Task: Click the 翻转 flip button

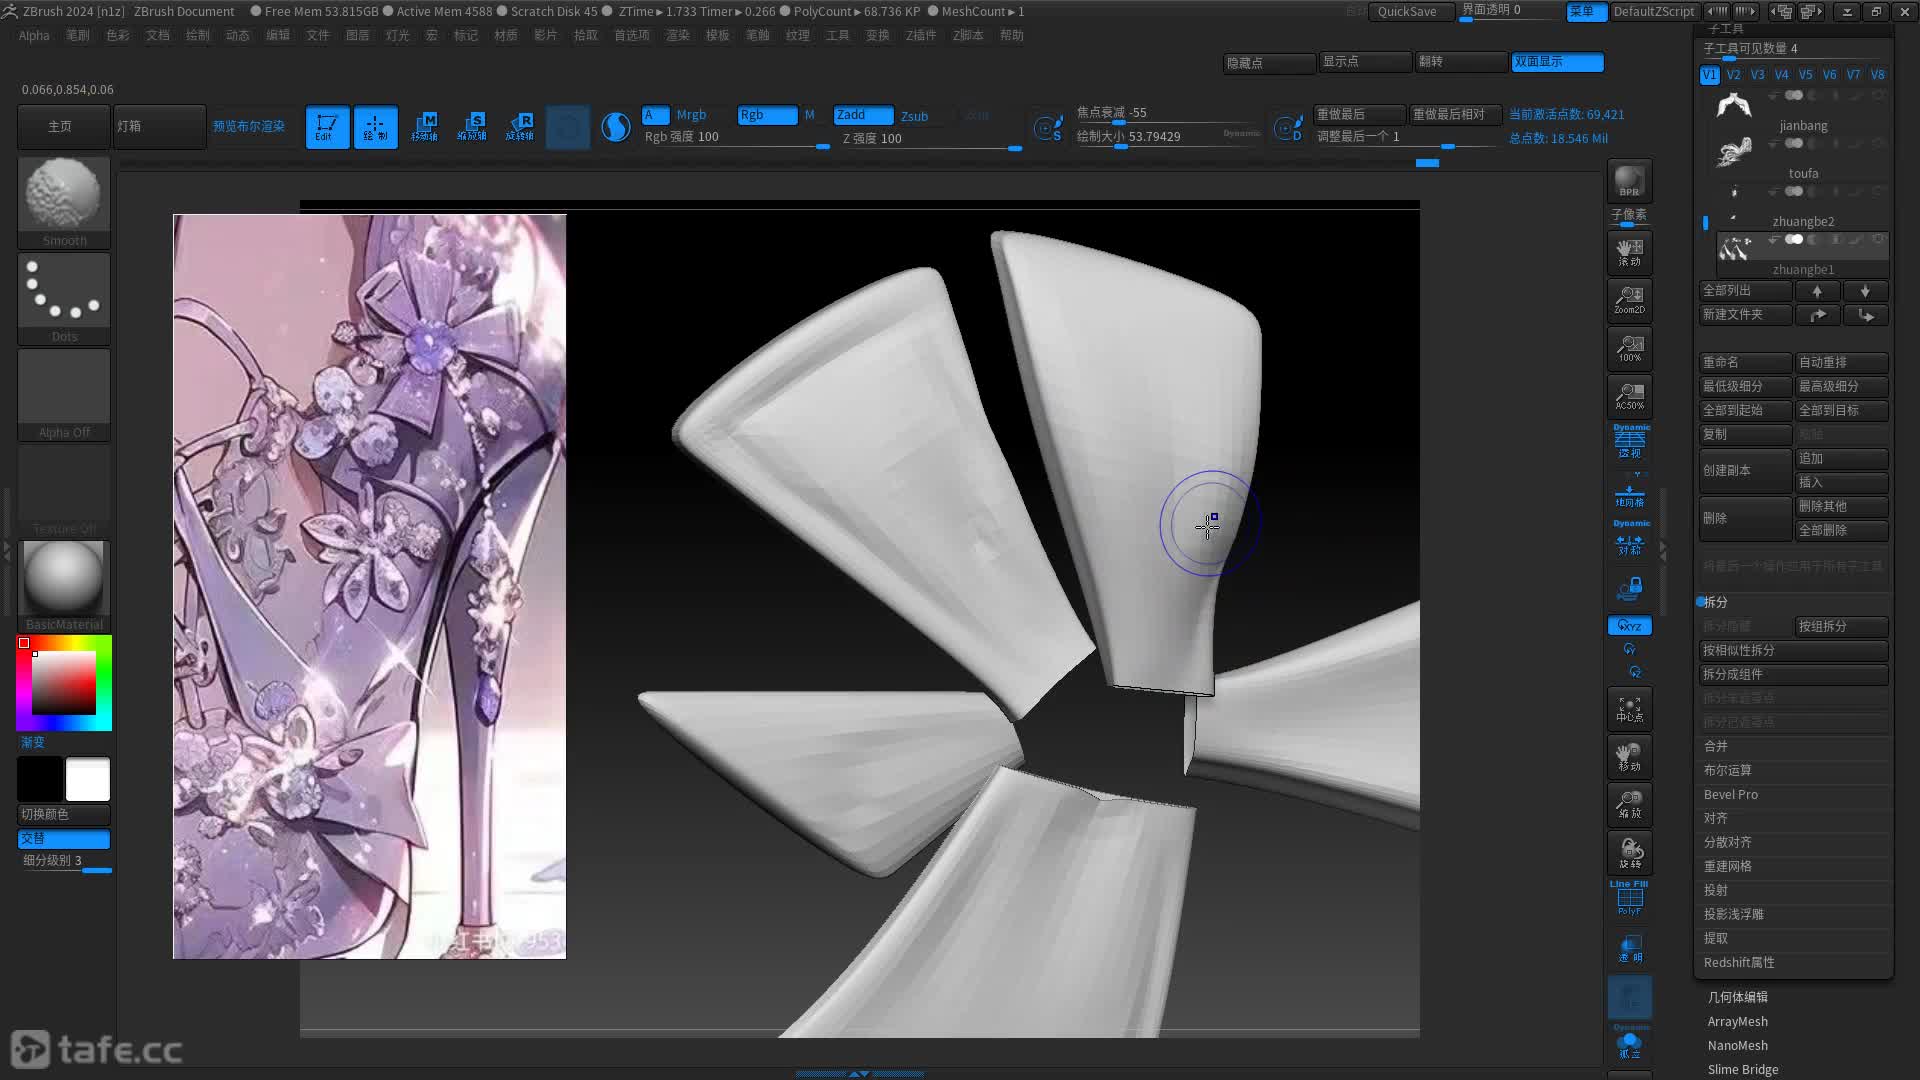Action: (x=1461, y=62)
